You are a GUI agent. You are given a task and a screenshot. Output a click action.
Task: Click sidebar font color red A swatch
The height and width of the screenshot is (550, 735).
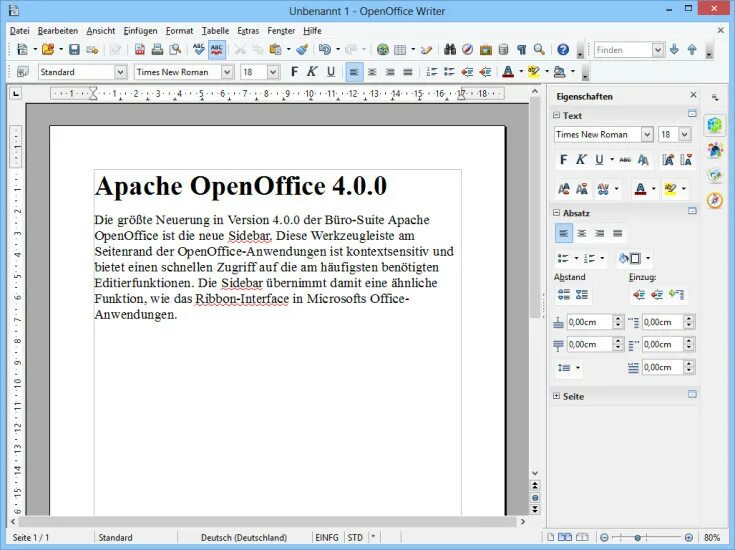click(640, 189)
